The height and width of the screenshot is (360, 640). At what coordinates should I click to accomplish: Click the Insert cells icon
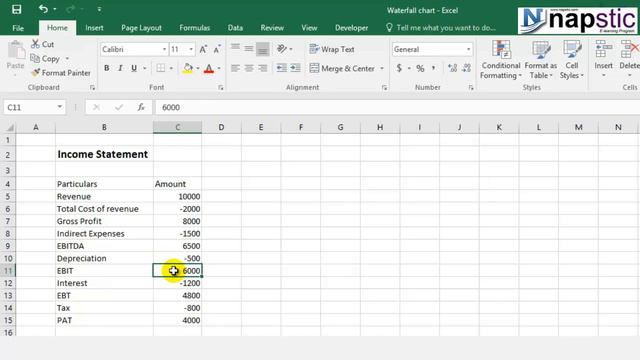click(603, 50)
